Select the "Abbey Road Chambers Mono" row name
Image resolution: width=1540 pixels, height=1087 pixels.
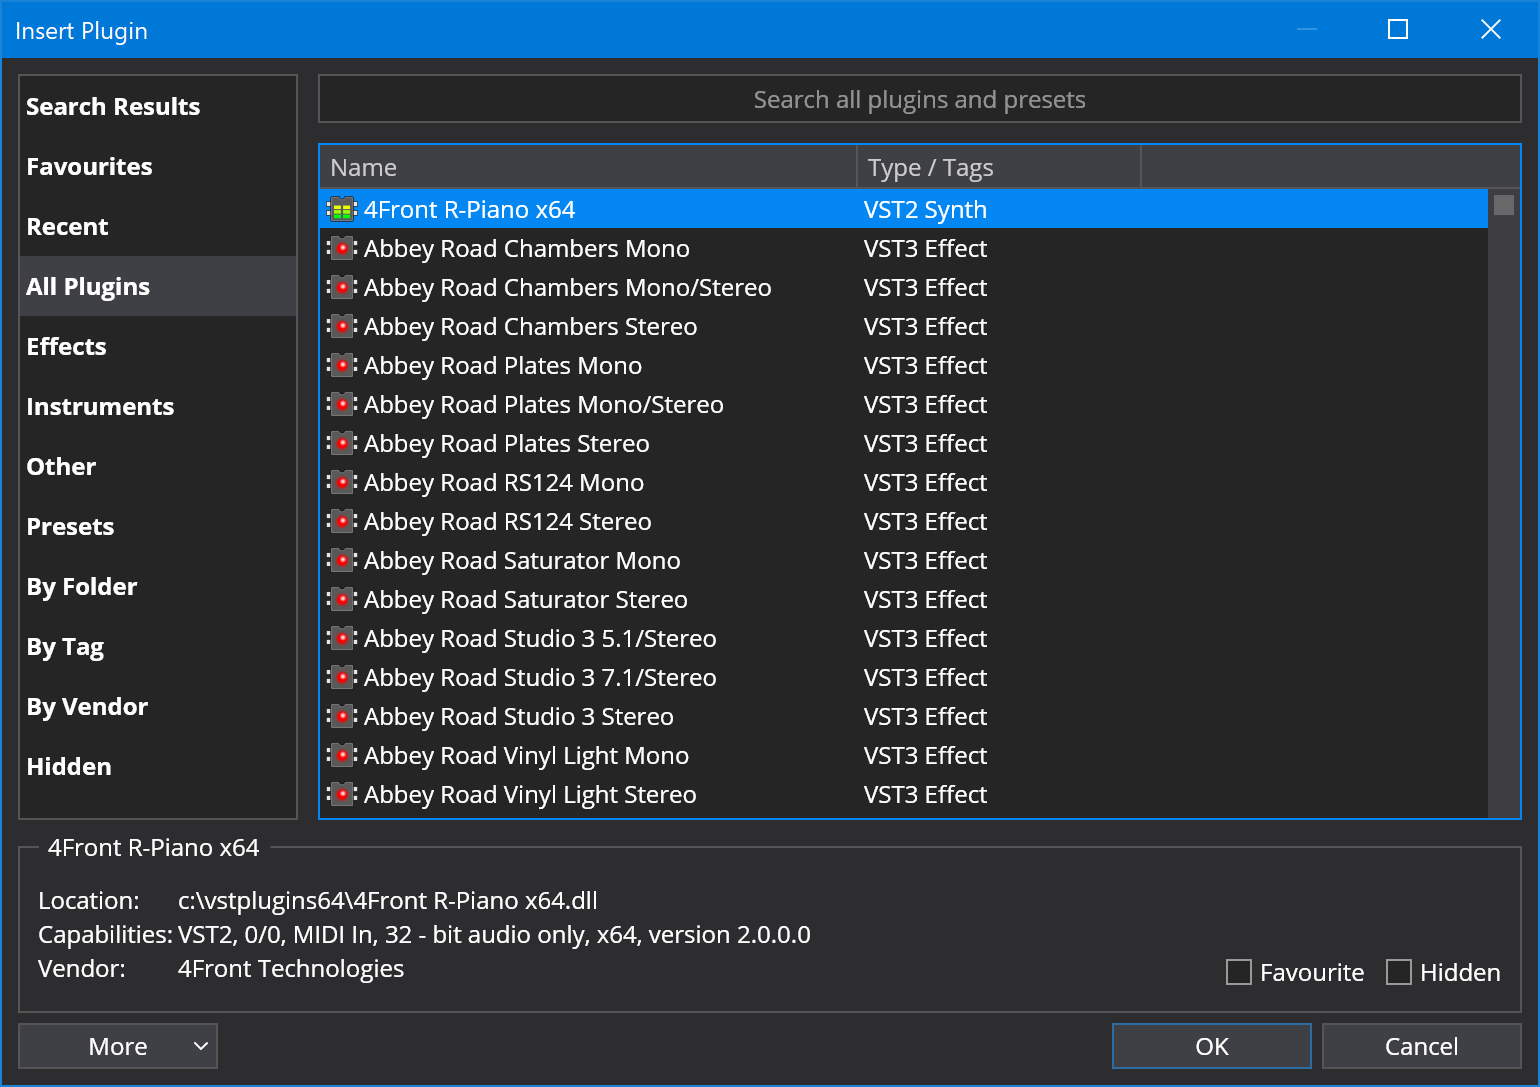click(x=527, y=248)
